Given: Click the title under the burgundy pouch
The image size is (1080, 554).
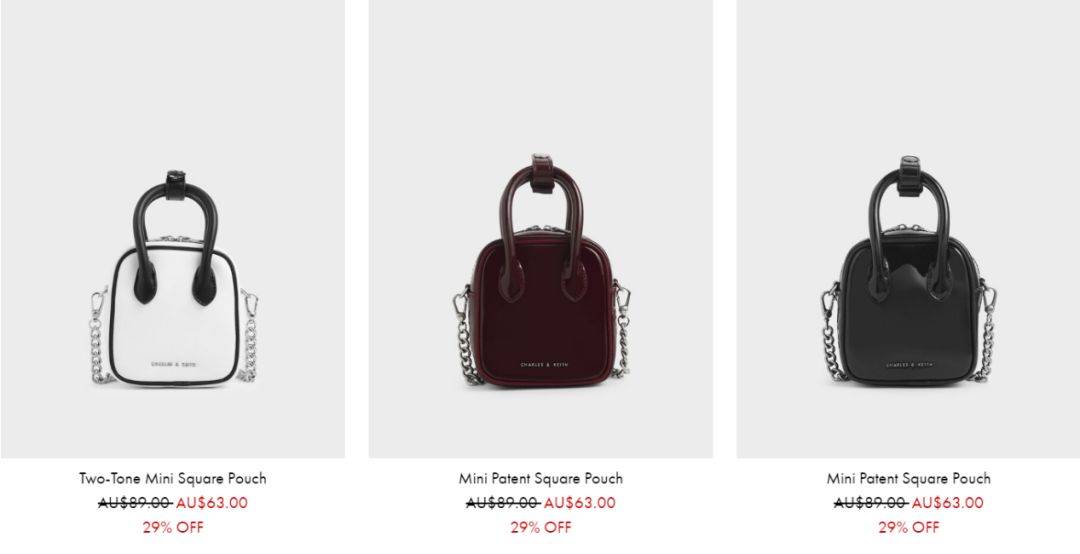Looking at the screenshot, I should click(x=541, y=478).
